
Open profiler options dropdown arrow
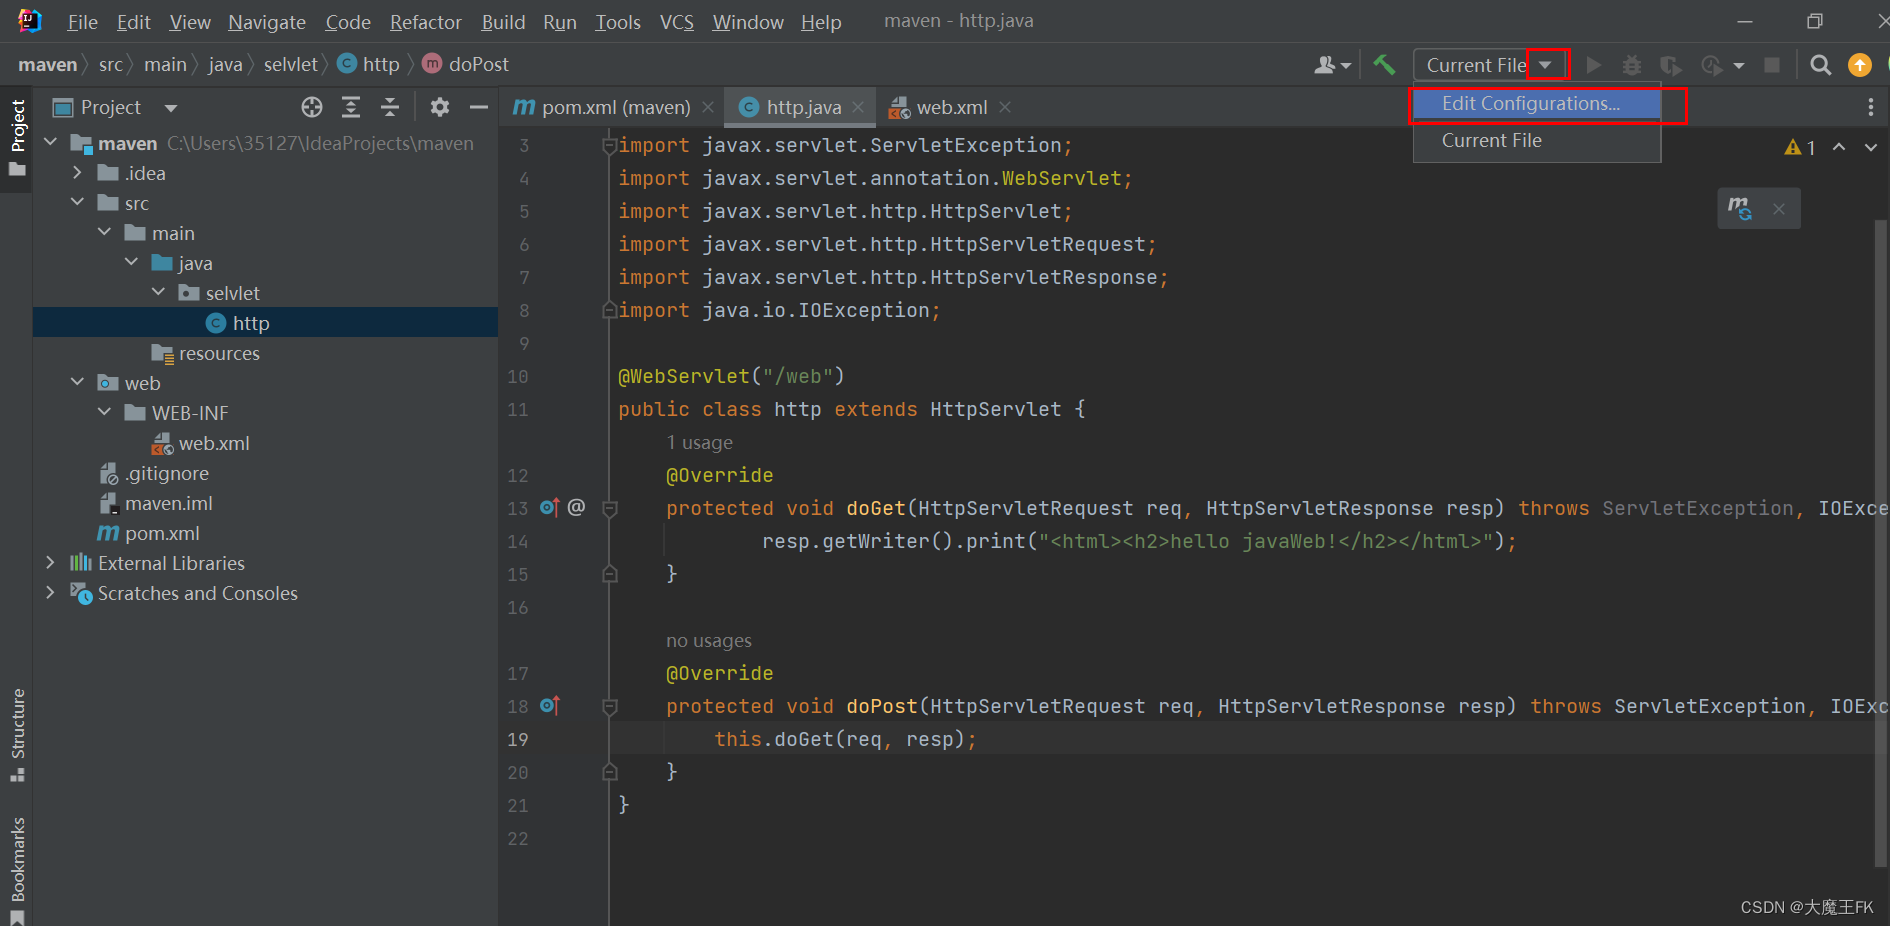pyautogui.click(x=1739, y=65)
